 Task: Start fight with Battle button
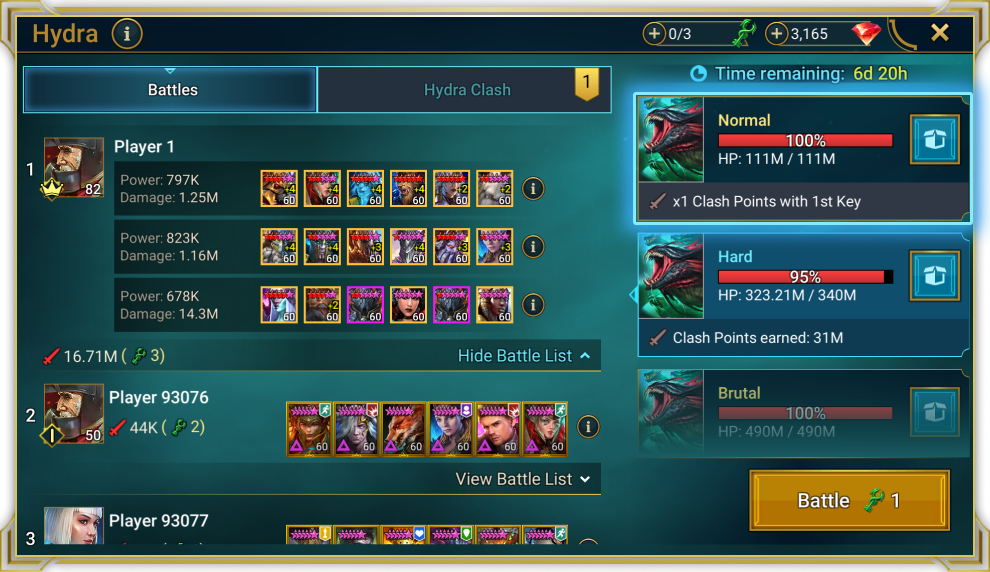click(849, 500)
